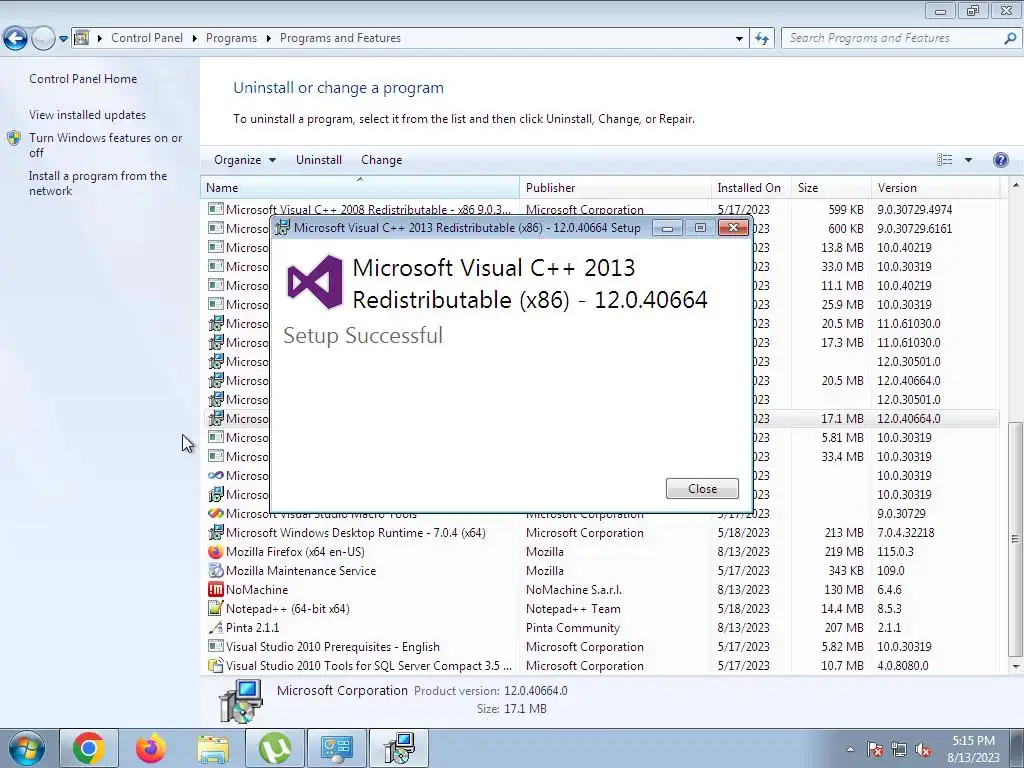Open the Windows Start button
The height and width of the screenshot is (768, 1024).
[x=27, y=748]
